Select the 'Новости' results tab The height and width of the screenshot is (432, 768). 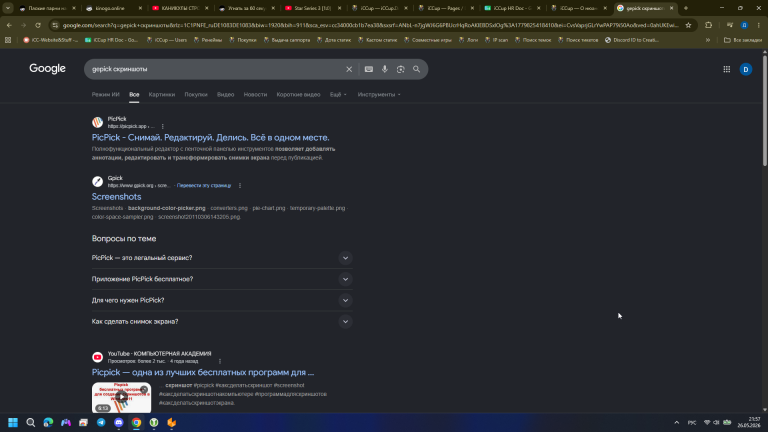(x=255, y=95)
